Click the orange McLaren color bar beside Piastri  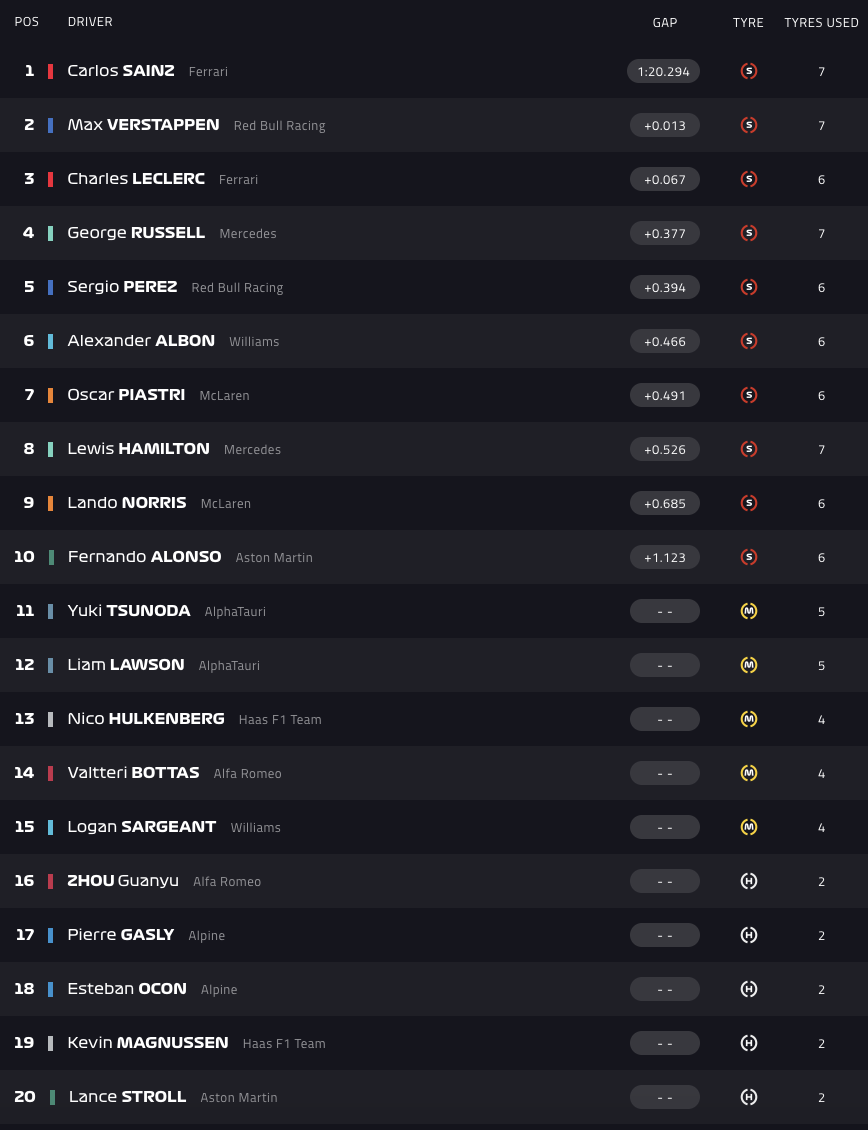click(50, 395)
